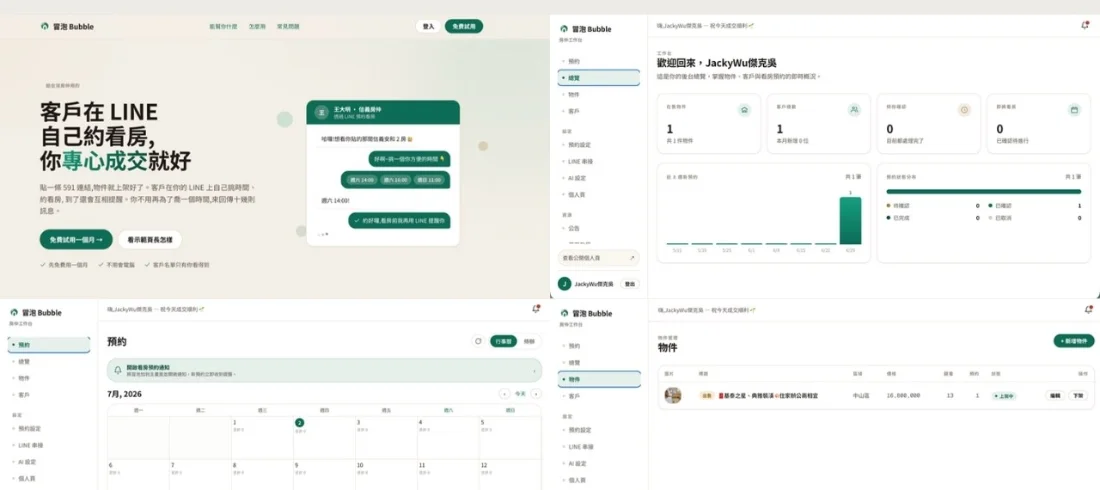
Task: Click the bell icon in the green notification banner
Action: 118,370
